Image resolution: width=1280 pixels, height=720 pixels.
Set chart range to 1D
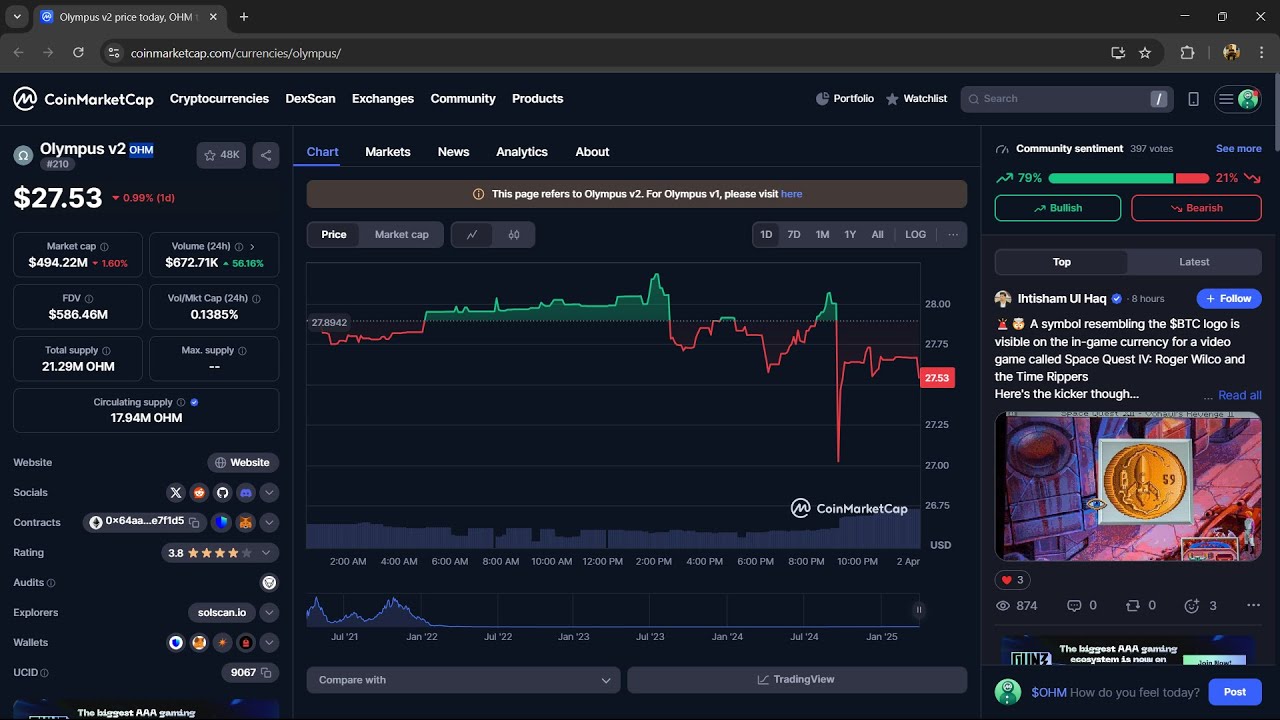point(766,235)
